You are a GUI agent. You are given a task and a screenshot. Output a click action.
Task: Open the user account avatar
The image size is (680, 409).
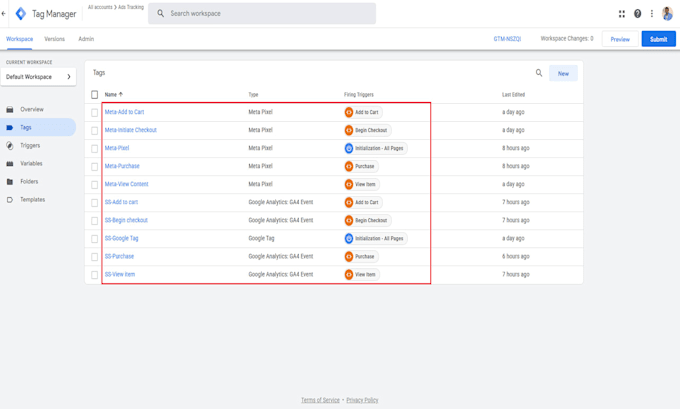point(667,14)
